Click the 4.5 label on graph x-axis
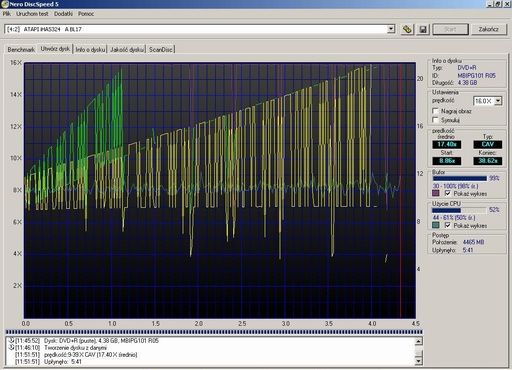Viewport: 512px width, 370px height. click(x=416, y=324)
